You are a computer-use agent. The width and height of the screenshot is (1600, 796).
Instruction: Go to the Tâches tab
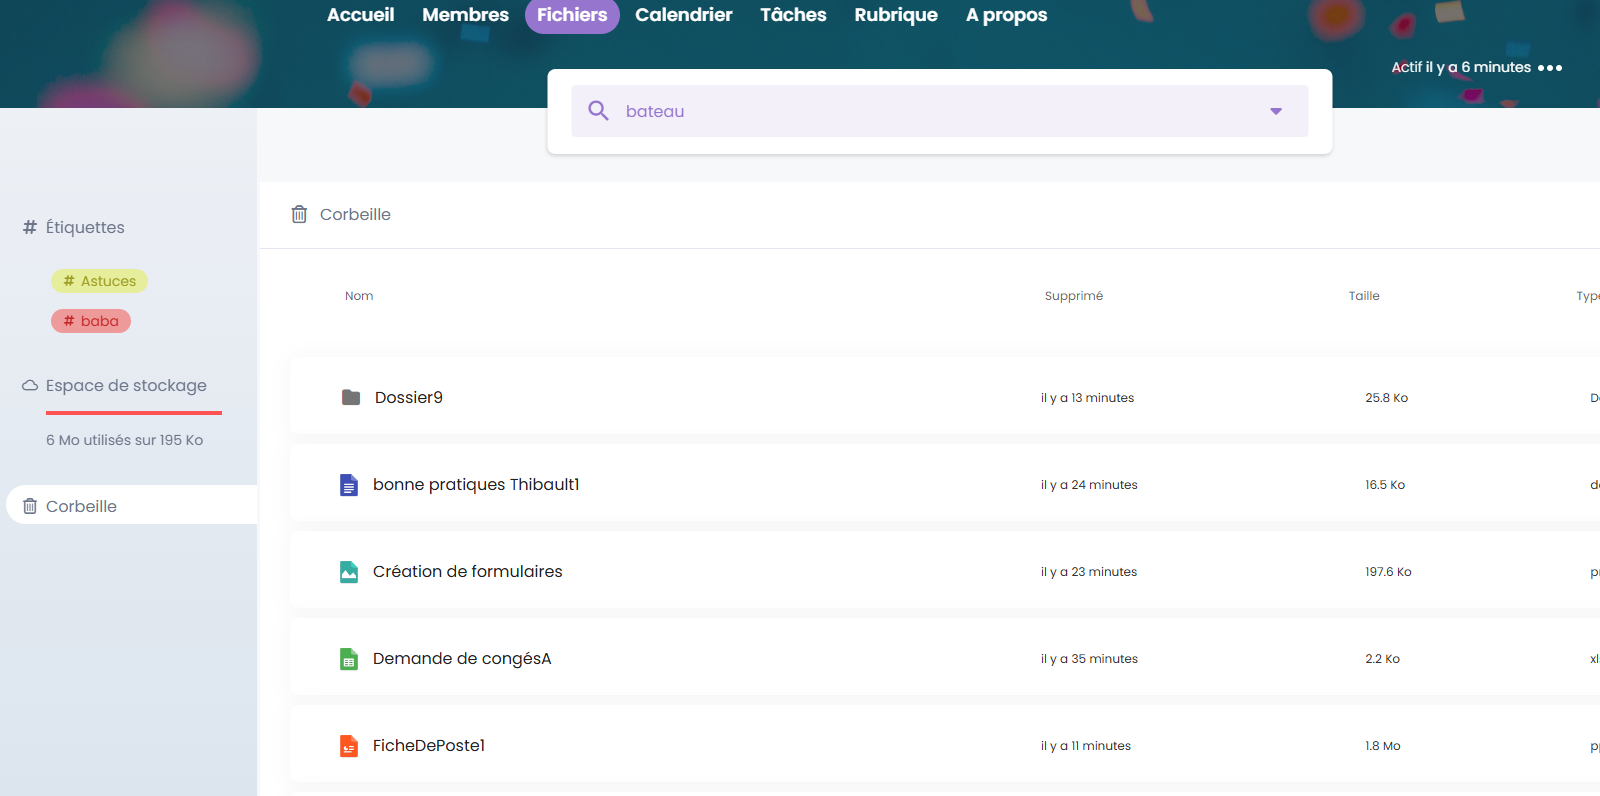click(x=793, y=15)
